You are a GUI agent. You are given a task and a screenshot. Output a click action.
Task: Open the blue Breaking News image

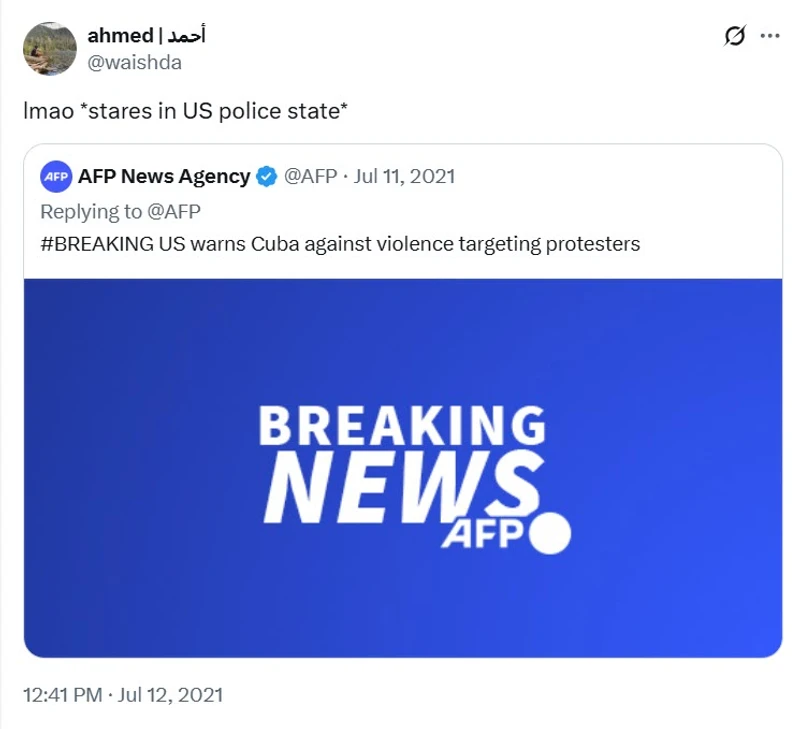coord(403,600)
